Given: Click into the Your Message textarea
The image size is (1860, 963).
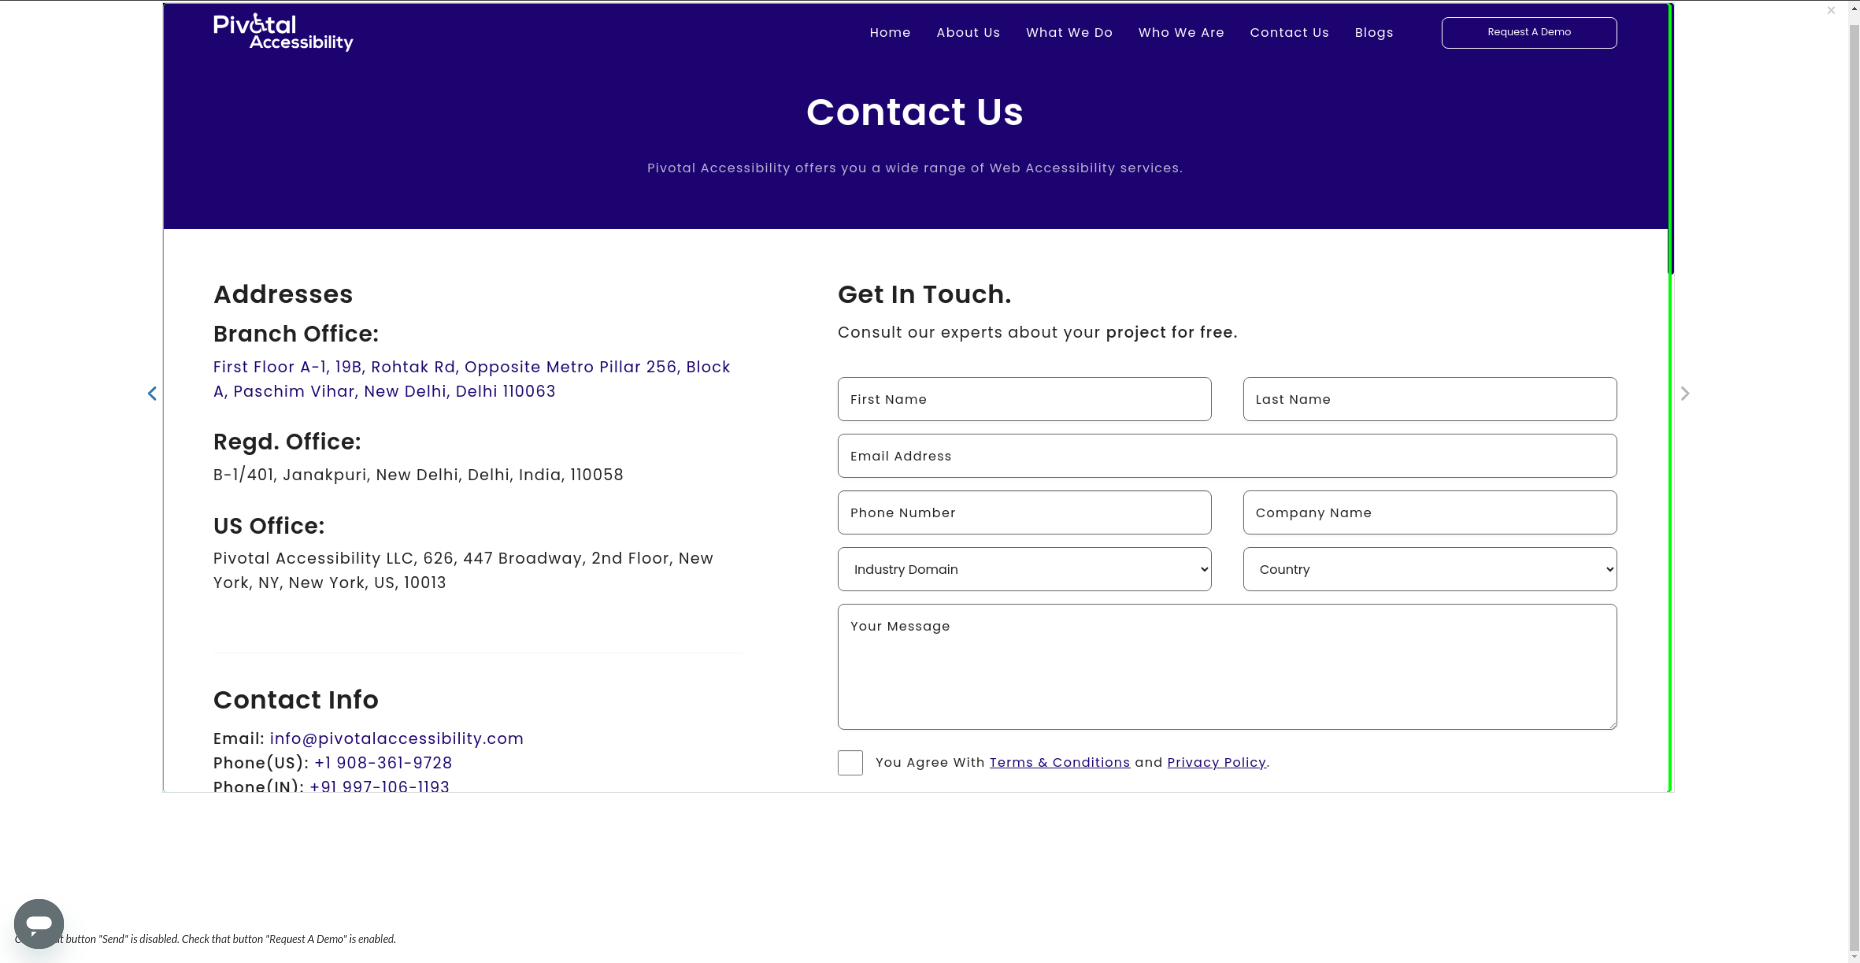Looking at the screenshot, I should [1227, 667].
